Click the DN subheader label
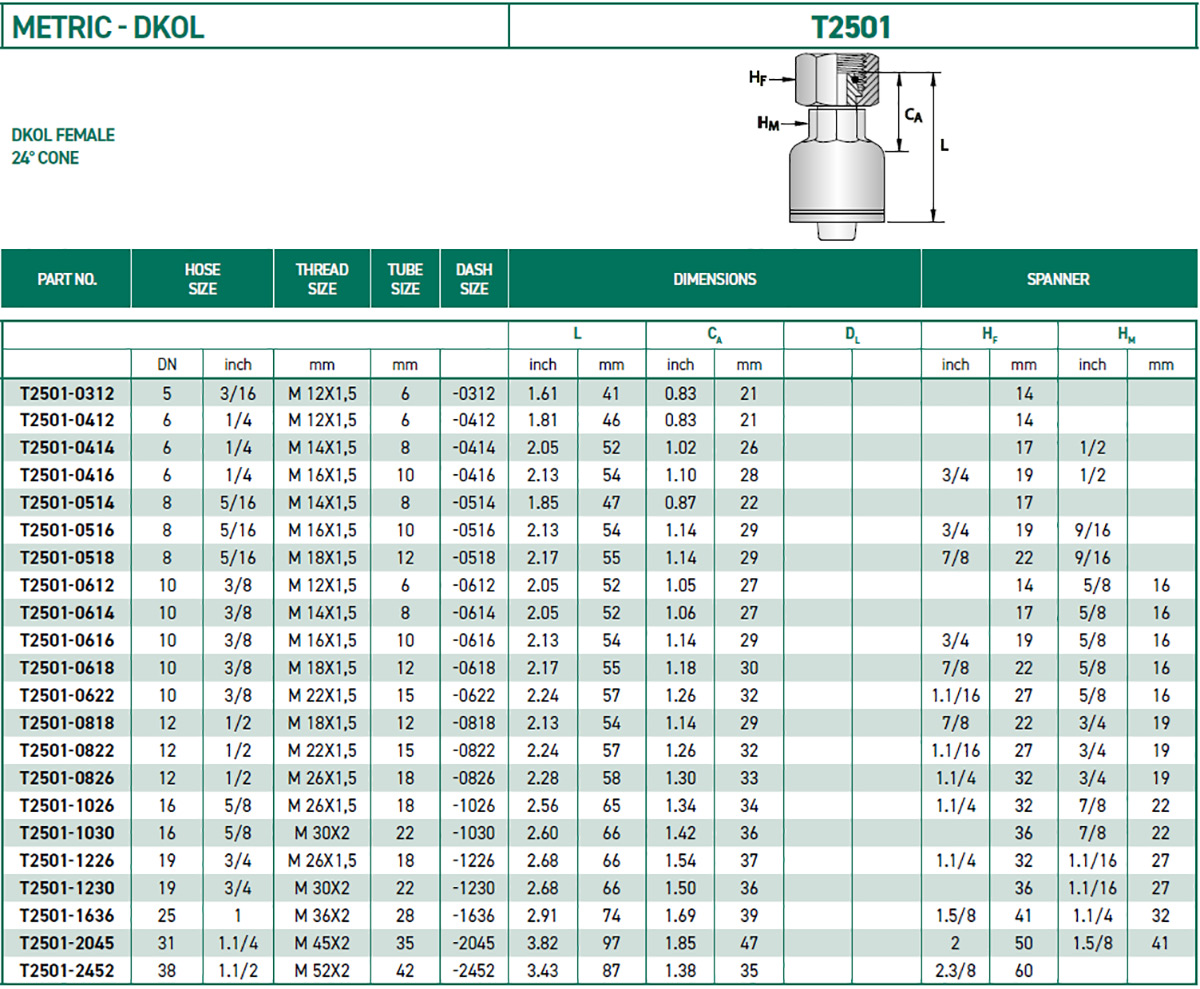Image resolution: width=1200 pixels, height=989 pixels. 167,365
